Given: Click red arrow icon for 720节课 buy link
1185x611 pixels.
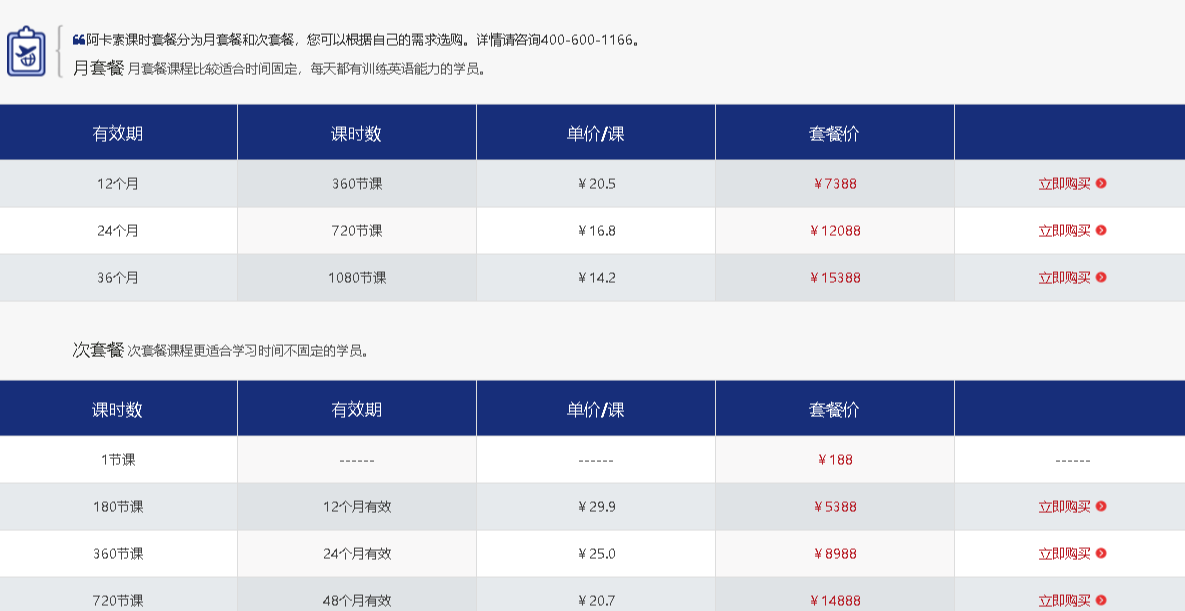Looking at the screenshot, I should click(x=1101, y=598).
